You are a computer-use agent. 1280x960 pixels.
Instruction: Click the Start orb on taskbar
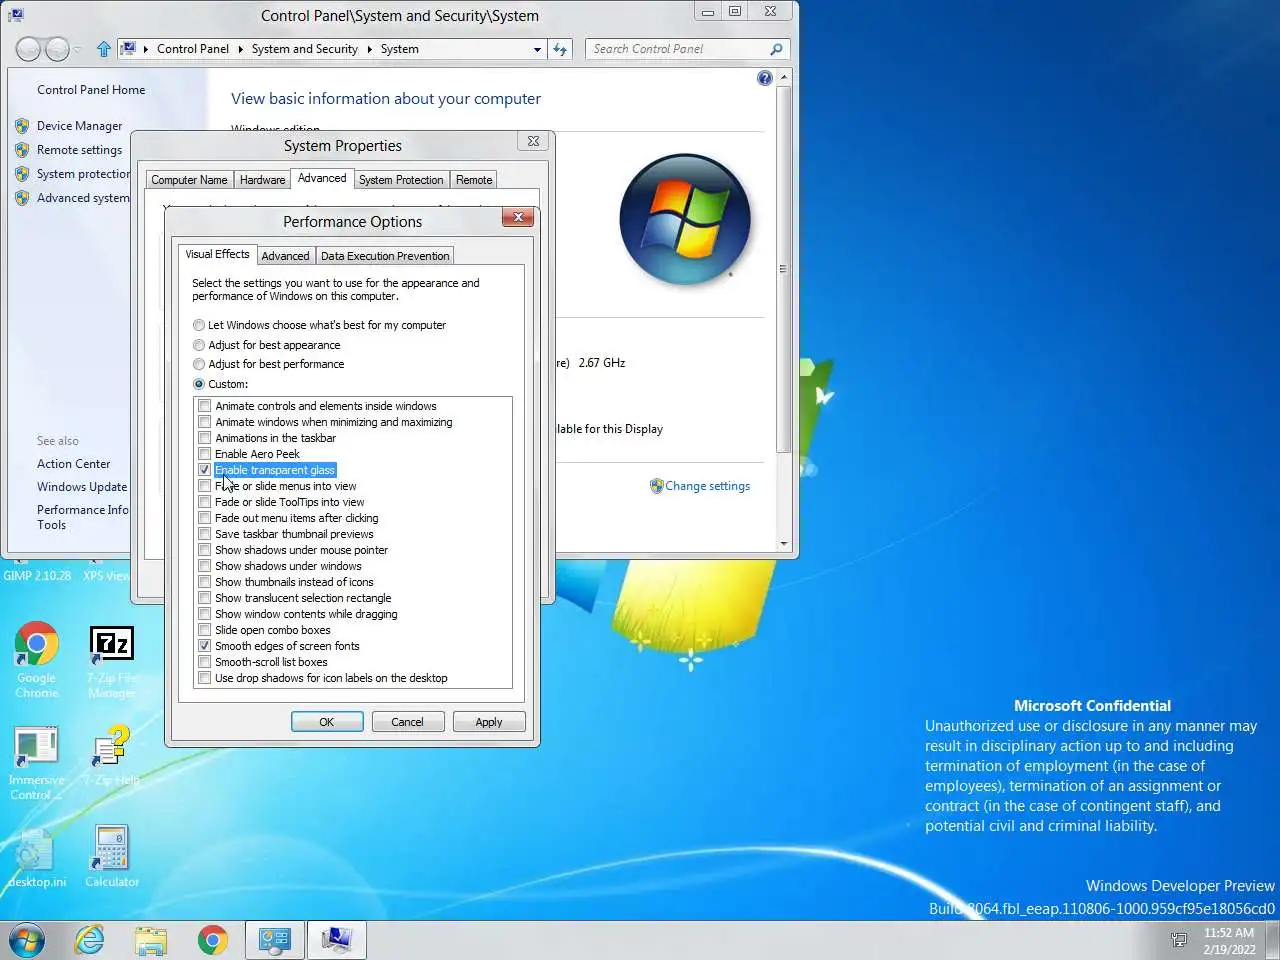[x=27, y=940]
